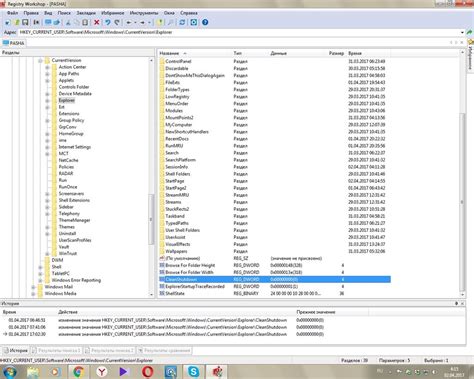Open the Справка menu
Viewport: 474px width, 379px height.
click(x=189, y=13)
